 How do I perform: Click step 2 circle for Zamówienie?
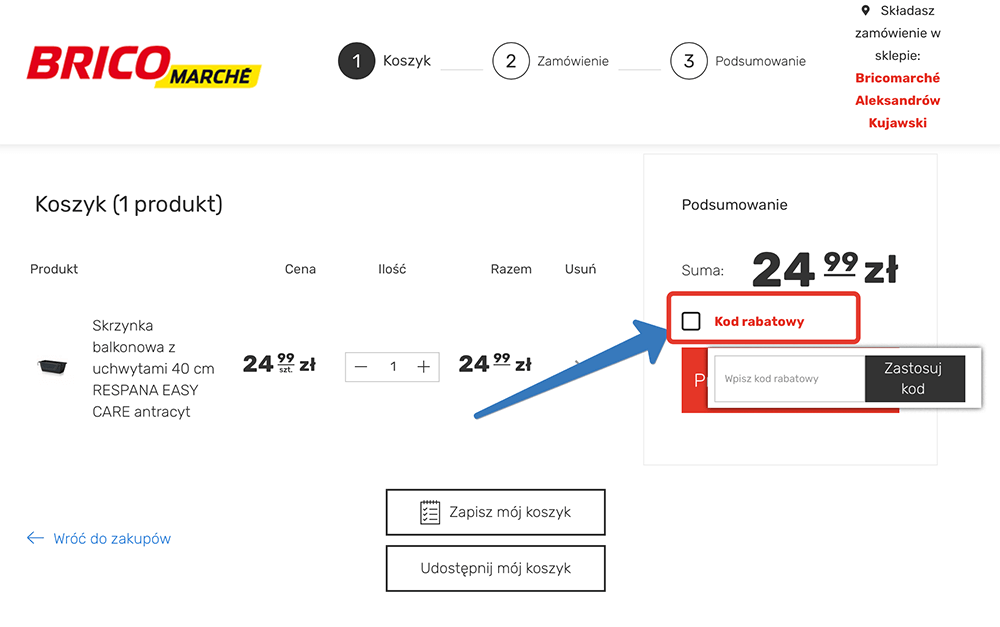click(x=511, y=61)
